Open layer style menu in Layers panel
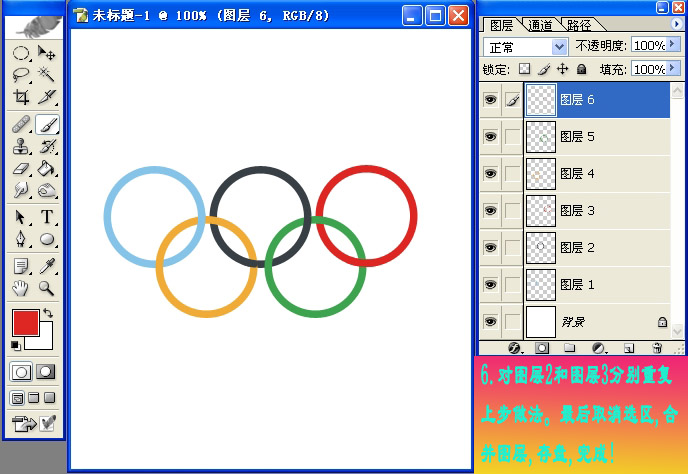Image resolution: width=688 pixels, height=474 pixels. [515, 348]
